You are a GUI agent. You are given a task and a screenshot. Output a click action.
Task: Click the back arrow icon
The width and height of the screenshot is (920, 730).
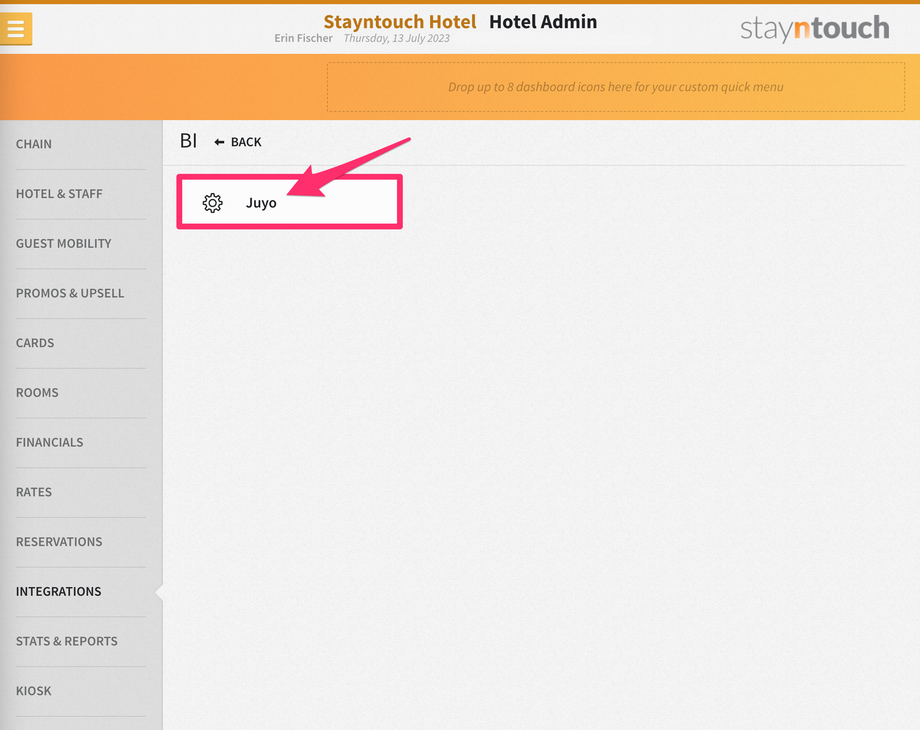[x=219, y=142]
